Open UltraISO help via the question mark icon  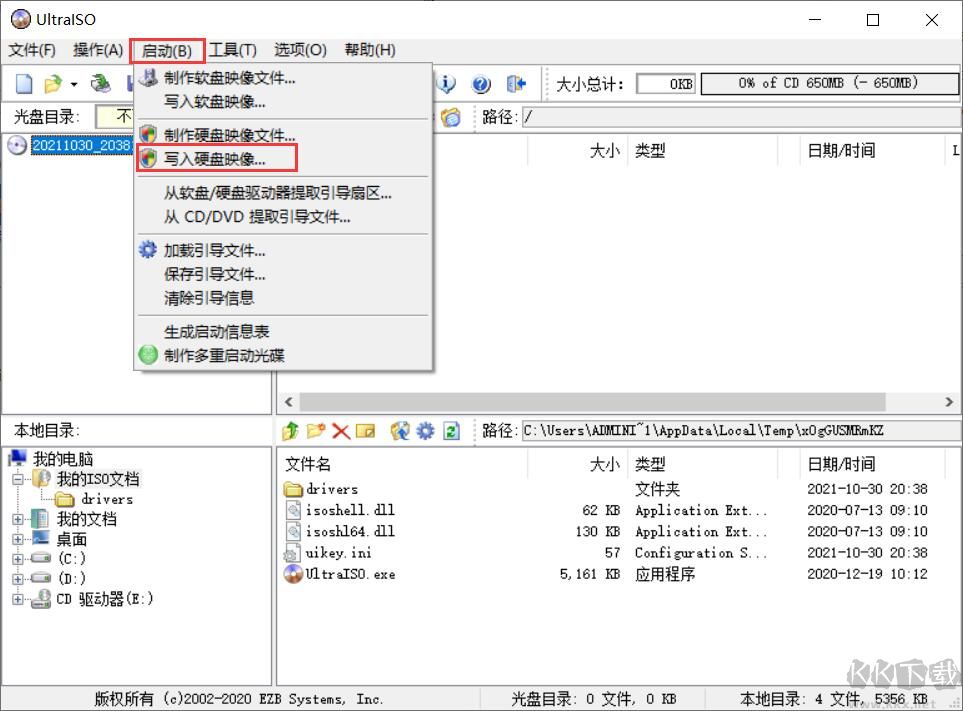pyautogui.click(x=481, y=85)
